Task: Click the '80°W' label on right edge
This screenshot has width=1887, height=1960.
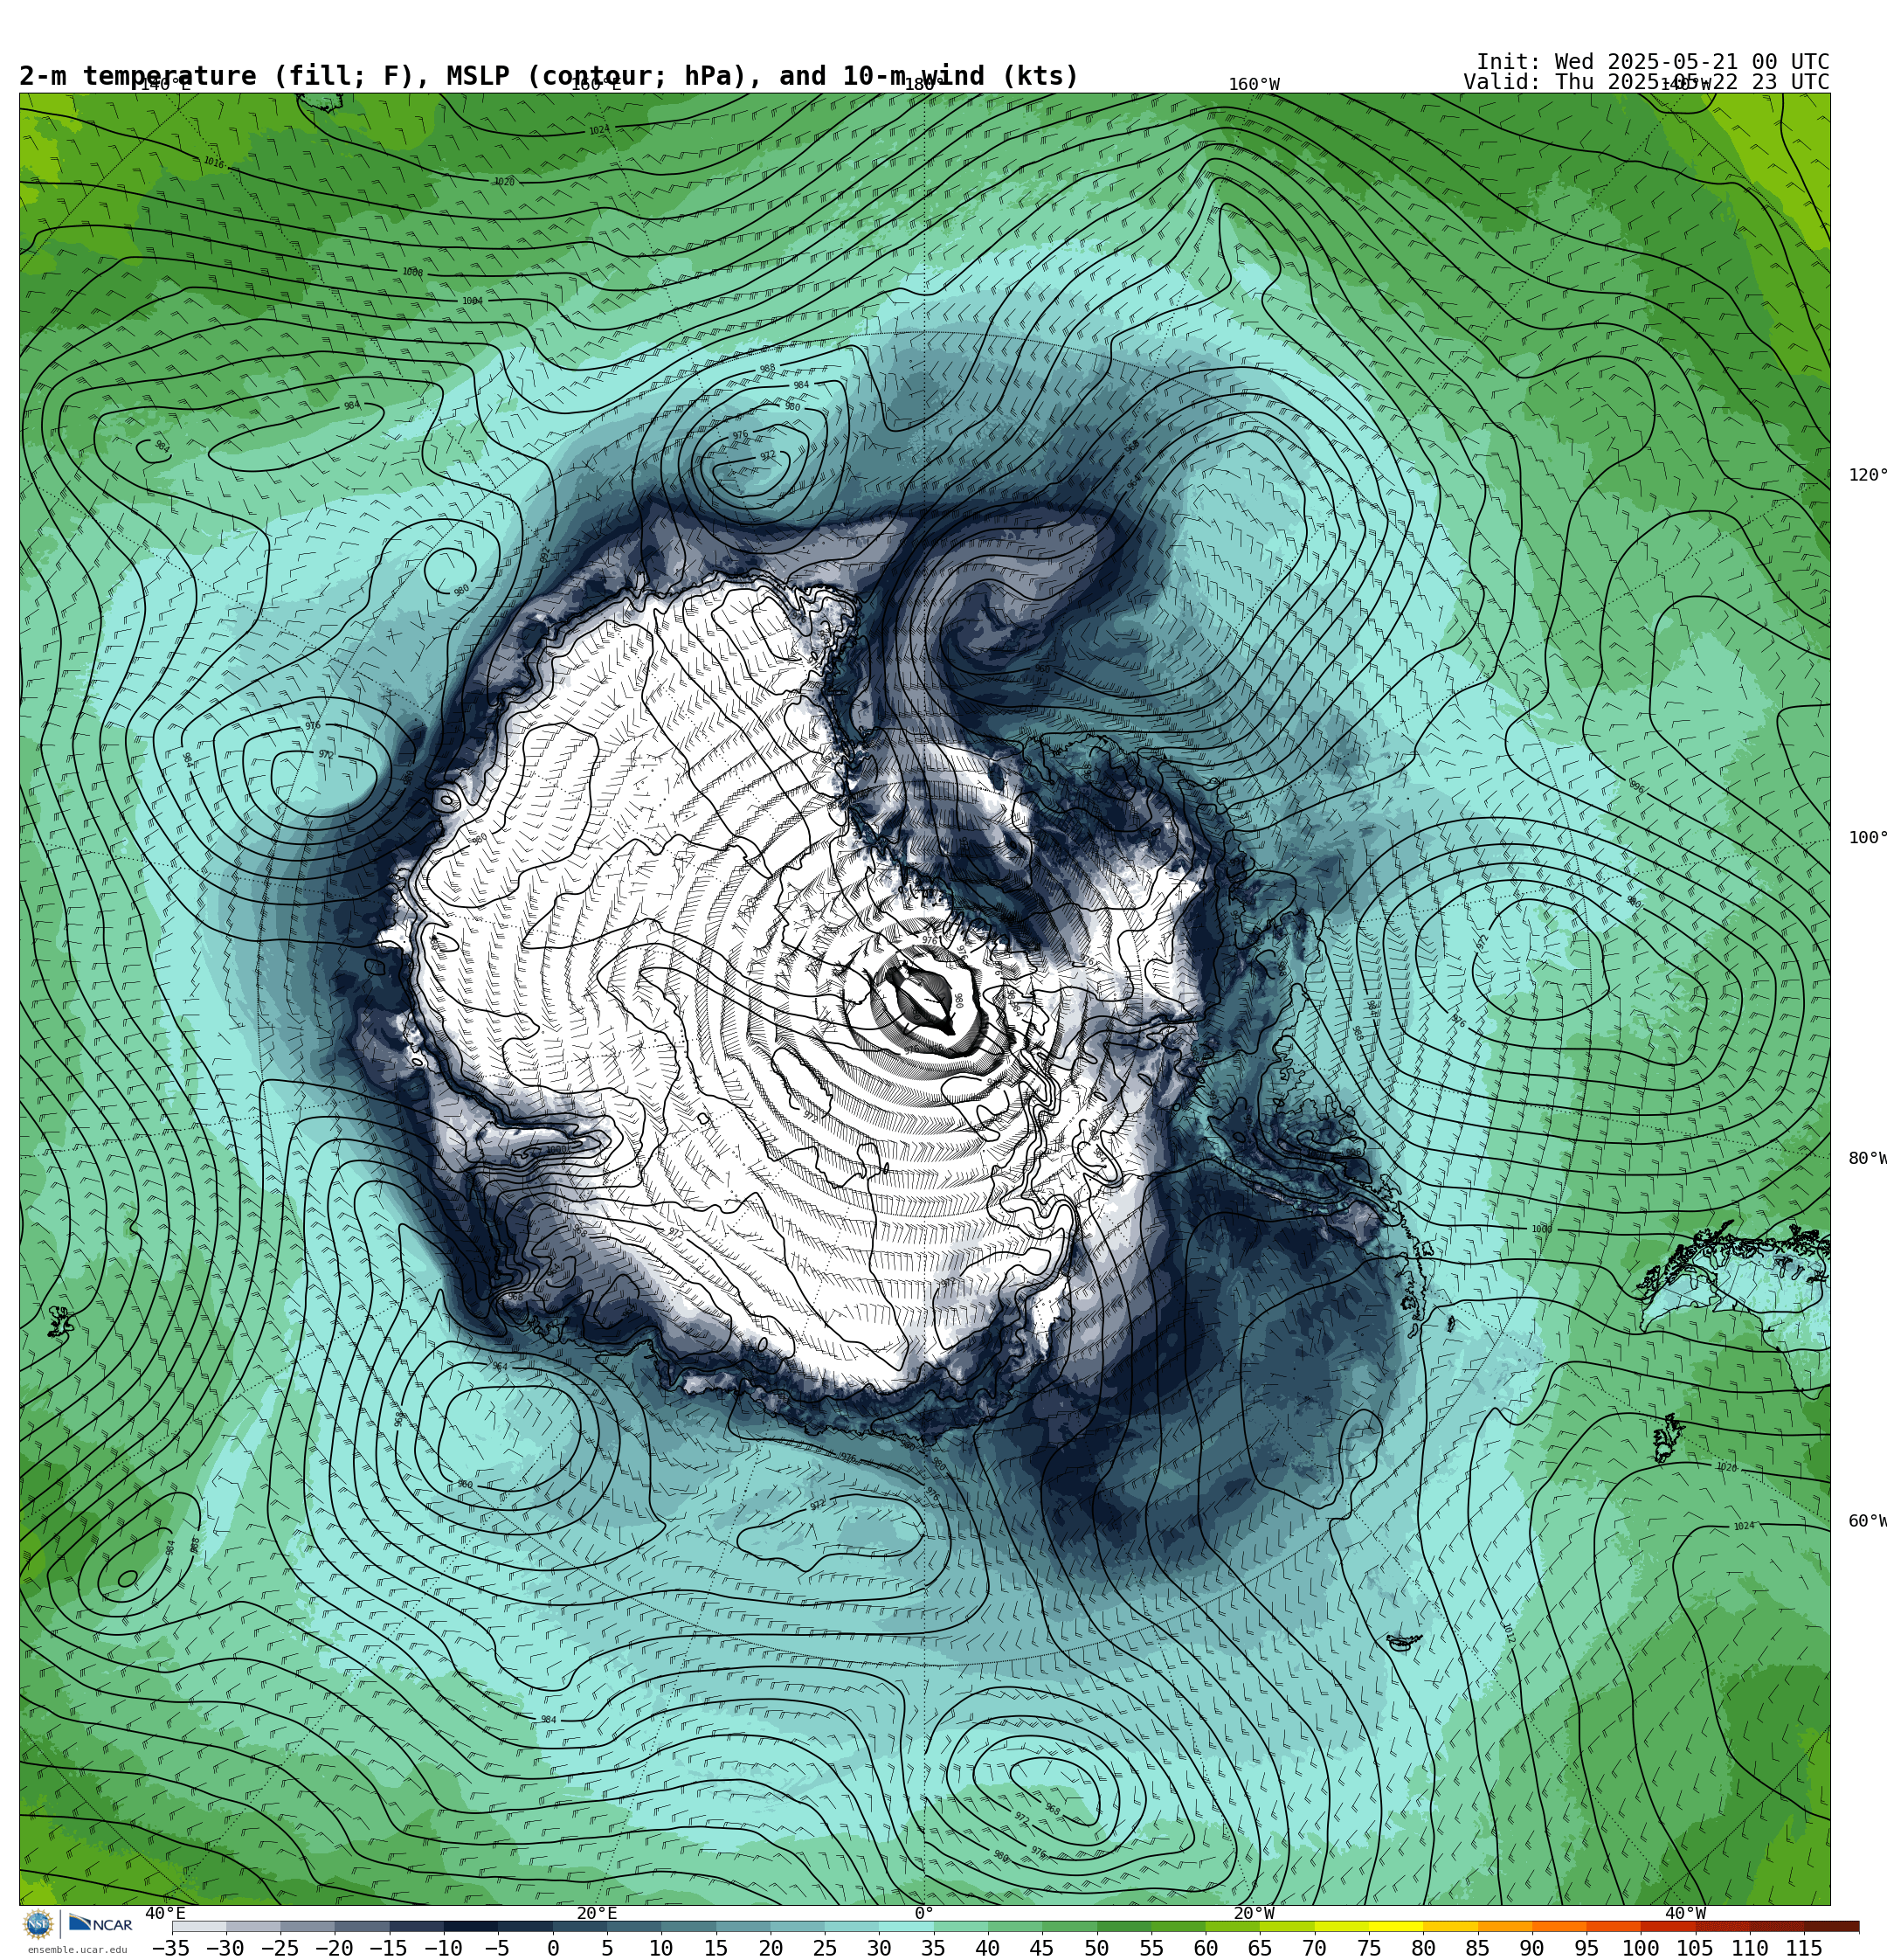Action: tap(1867, 1159)
